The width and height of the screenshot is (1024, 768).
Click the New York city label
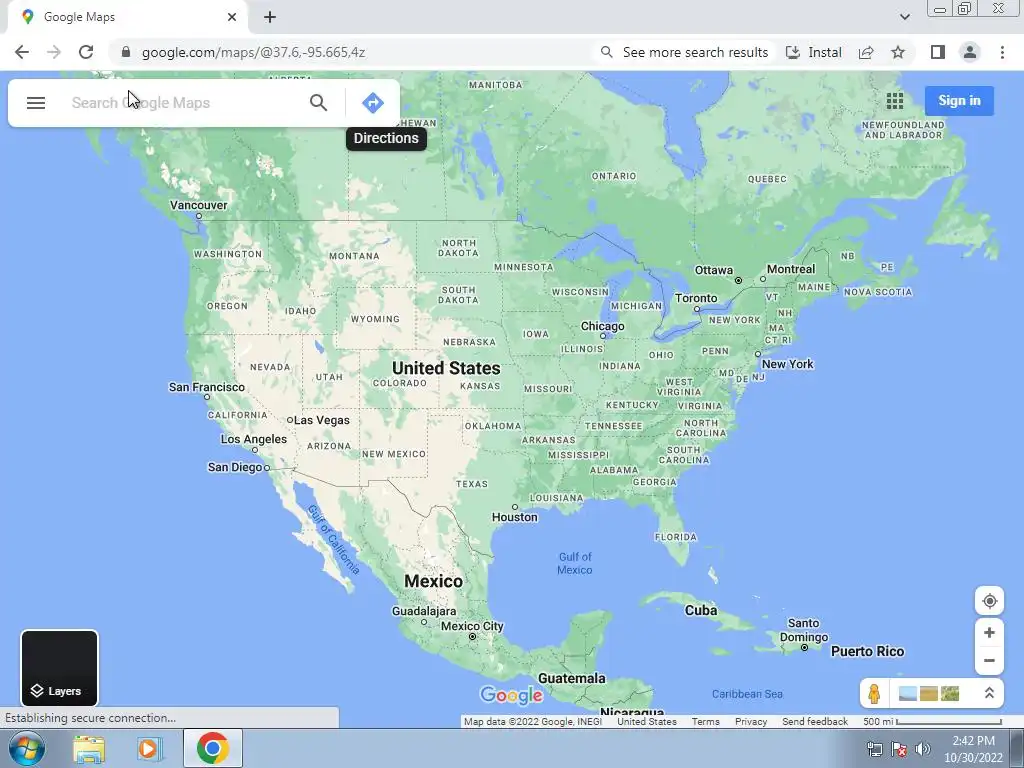[788, 364]
